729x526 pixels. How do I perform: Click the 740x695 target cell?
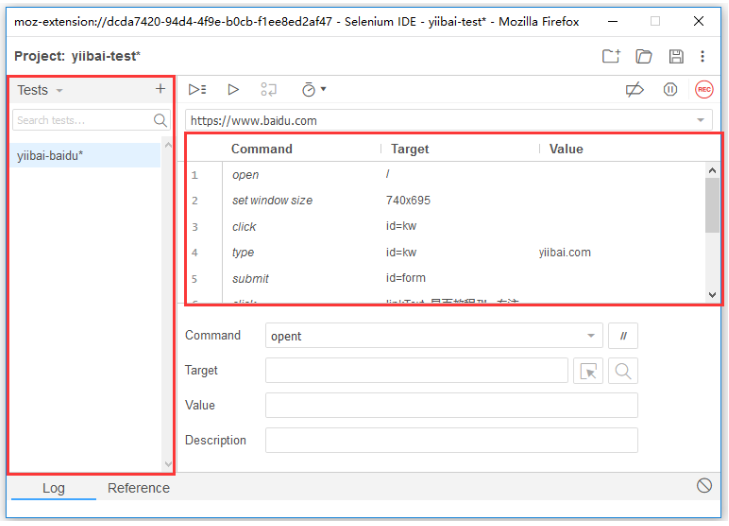(408, 200)
